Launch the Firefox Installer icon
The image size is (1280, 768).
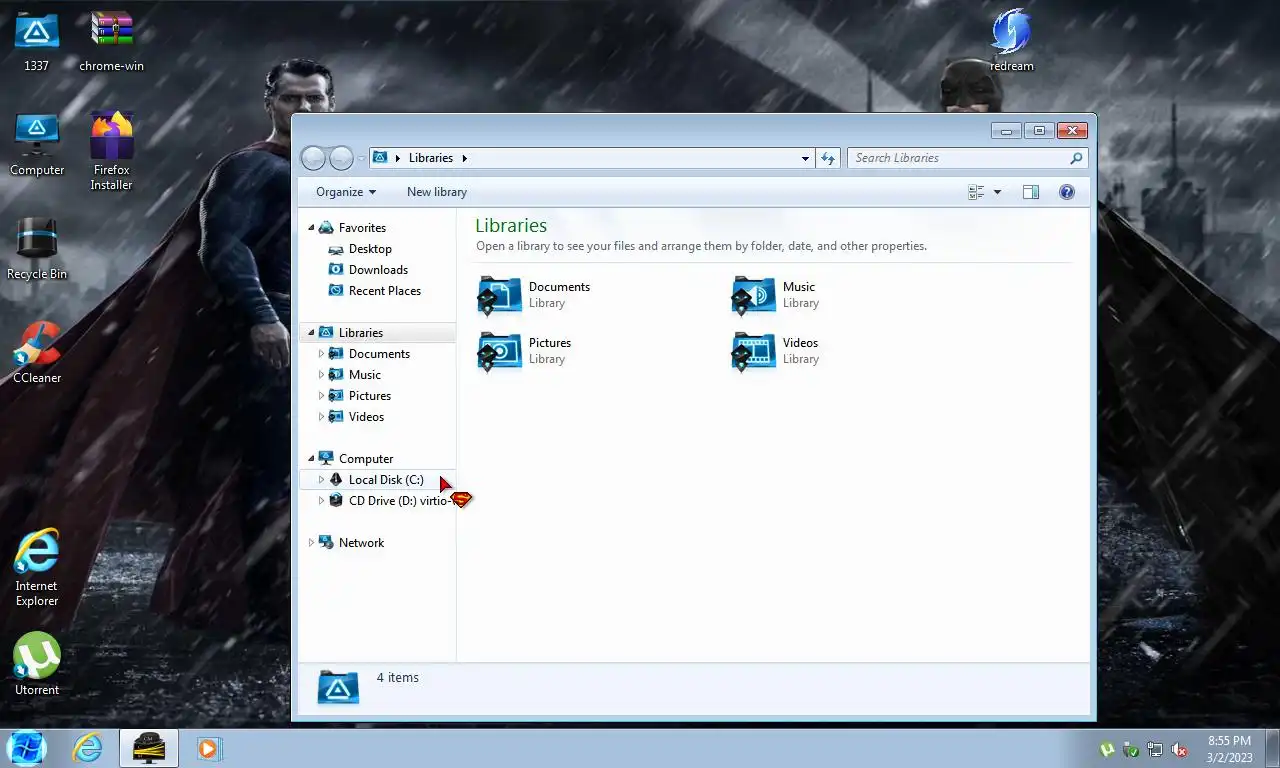(111, 151)
